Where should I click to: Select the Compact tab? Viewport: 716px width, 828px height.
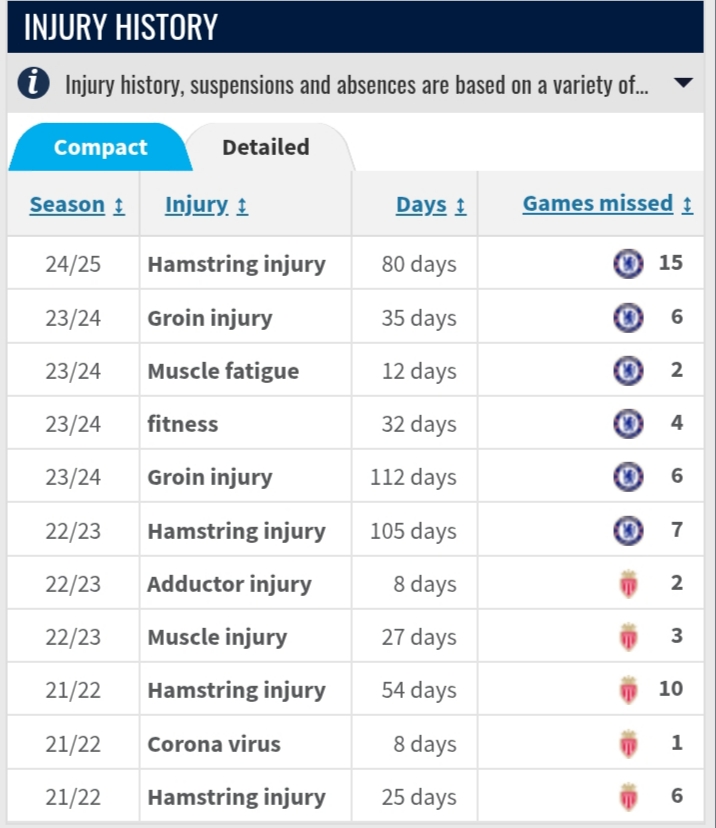(100, 147)
